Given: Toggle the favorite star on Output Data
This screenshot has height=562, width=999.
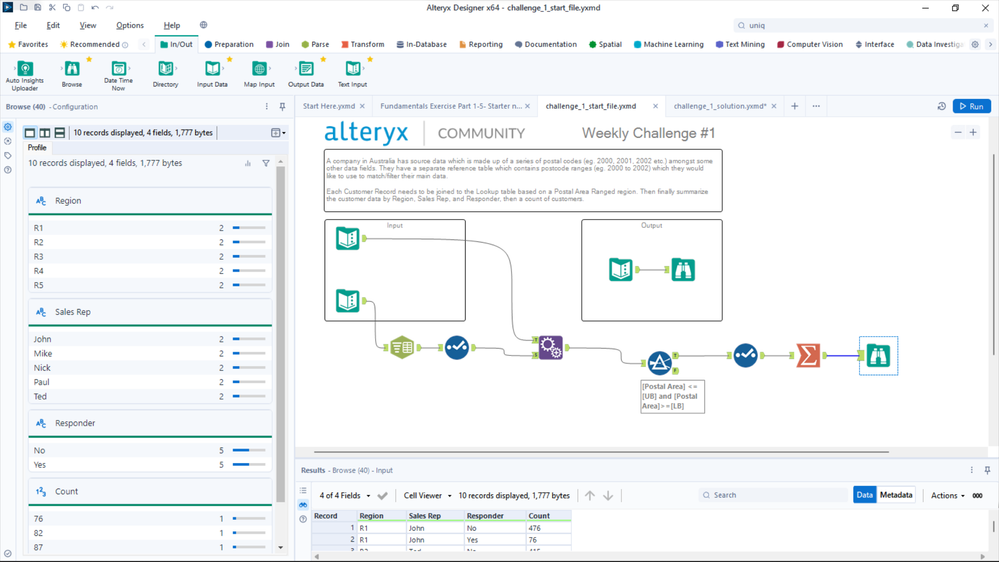Looking at the screenshot, I should [323, 59].
